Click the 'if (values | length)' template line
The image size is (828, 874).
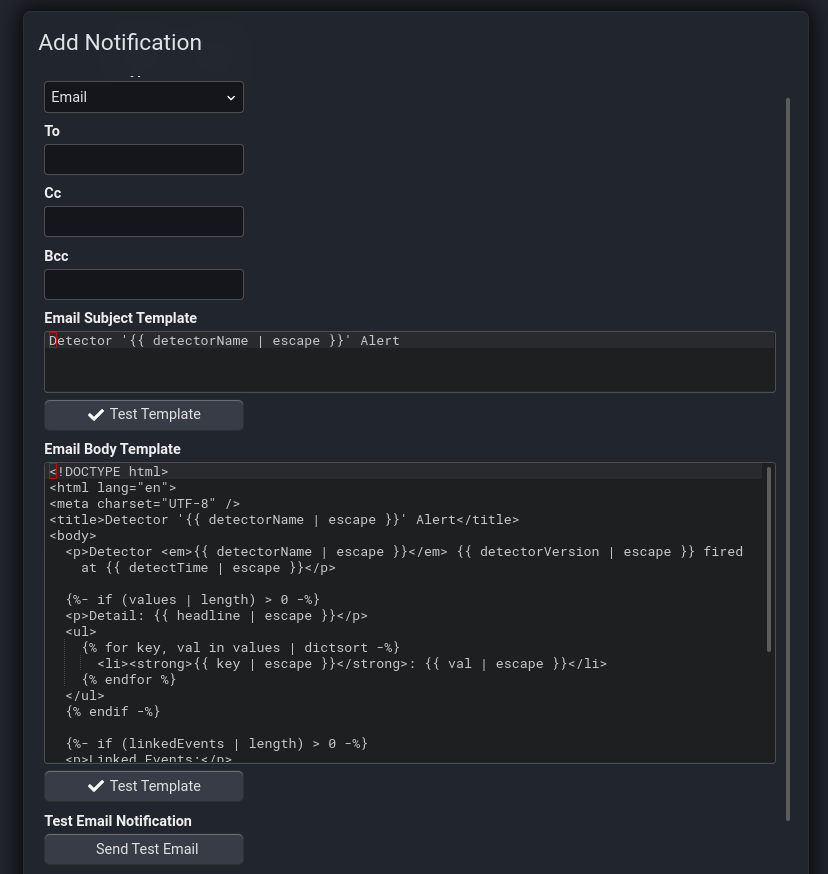[x=193, y=599]
